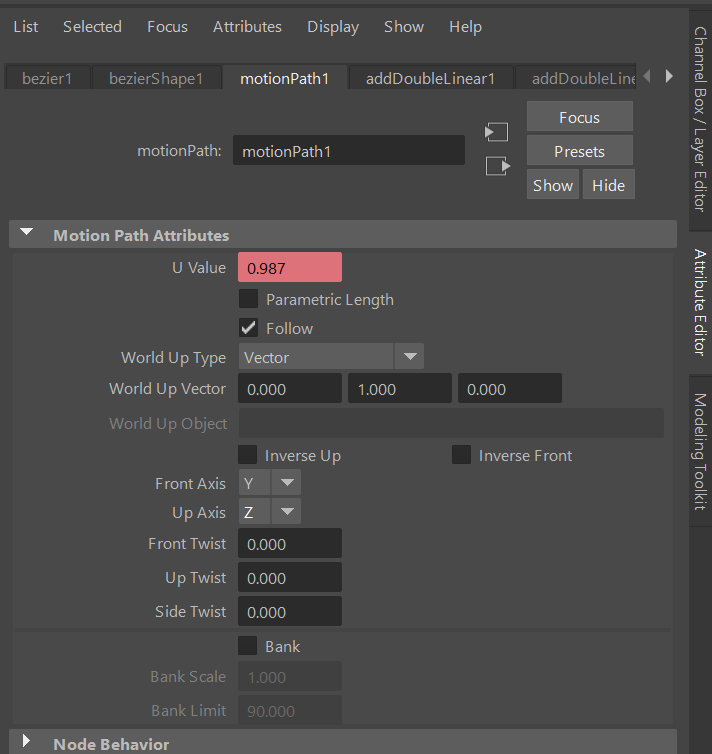Viewport: 712px width, 754px height.
Task: Open the List menu
Action: click(x=25, y=27)
